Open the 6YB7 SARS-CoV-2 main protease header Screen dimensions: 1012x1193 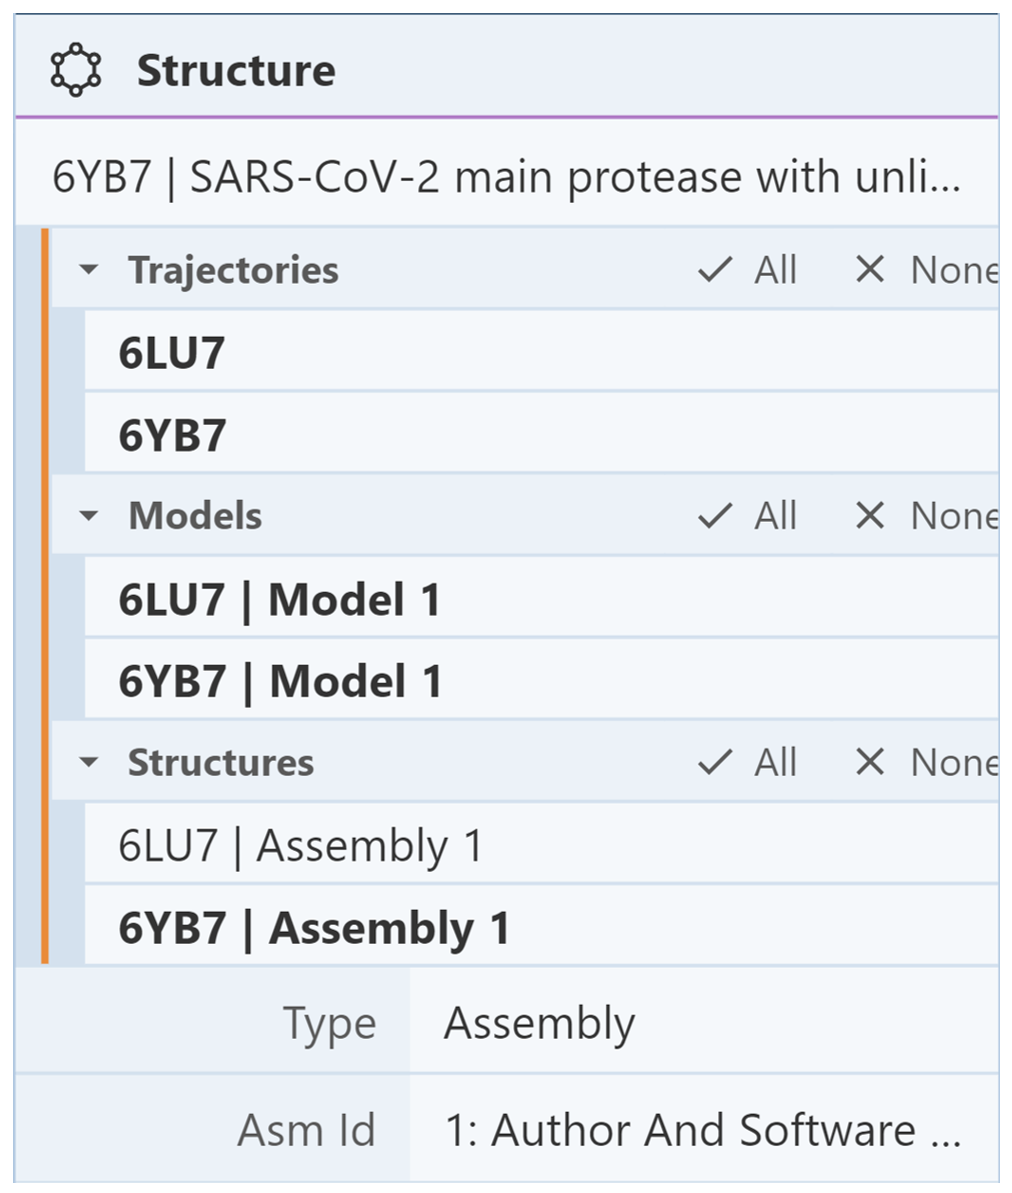tap(506, 177)
